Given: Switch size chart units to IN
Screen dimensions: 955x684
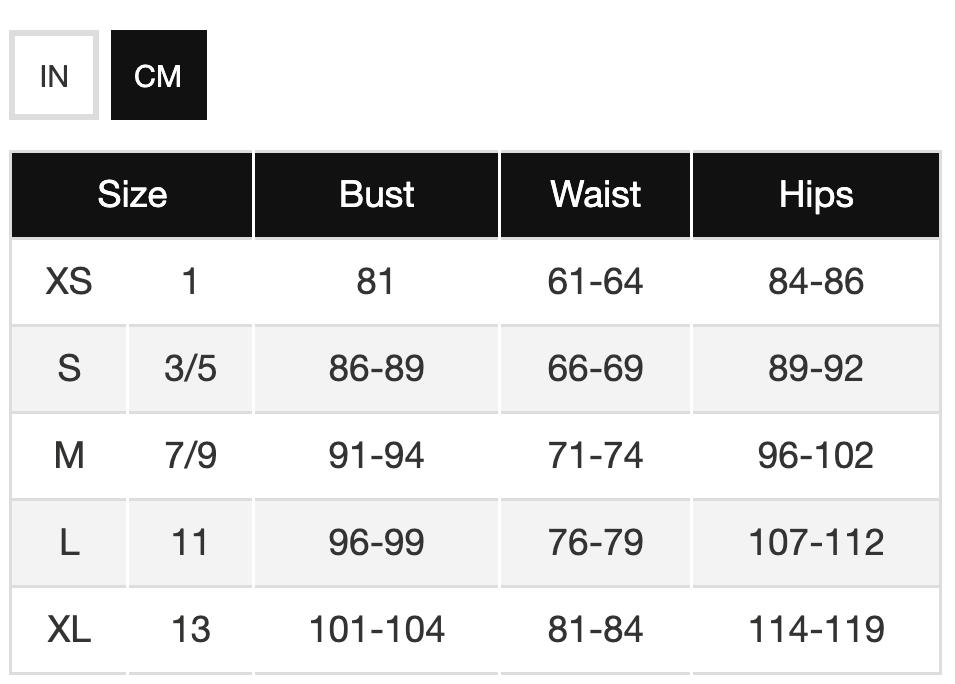Looking at the screenshot, I should coord(54,75).
